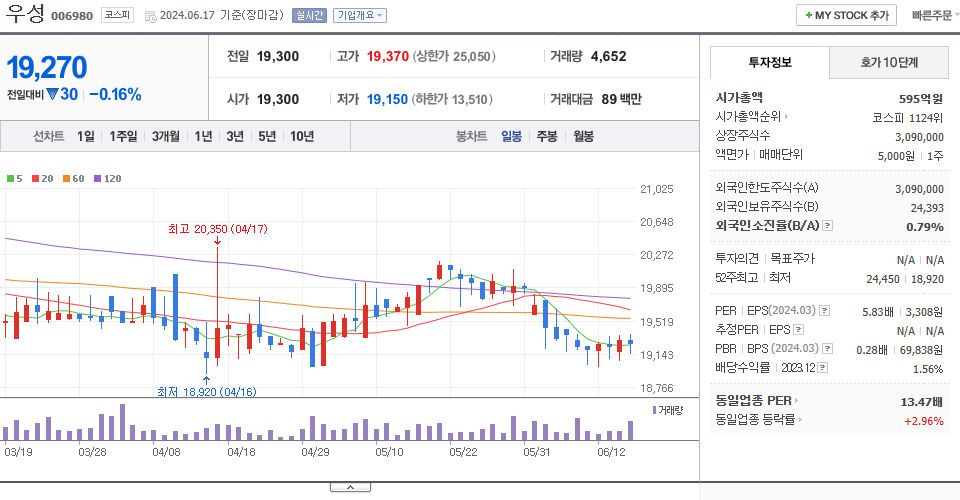Viewport: 960px width, 500px height.
Task: Click the 최고 20,350 (04/17) chart marker
Action: [x=217, y=229]
